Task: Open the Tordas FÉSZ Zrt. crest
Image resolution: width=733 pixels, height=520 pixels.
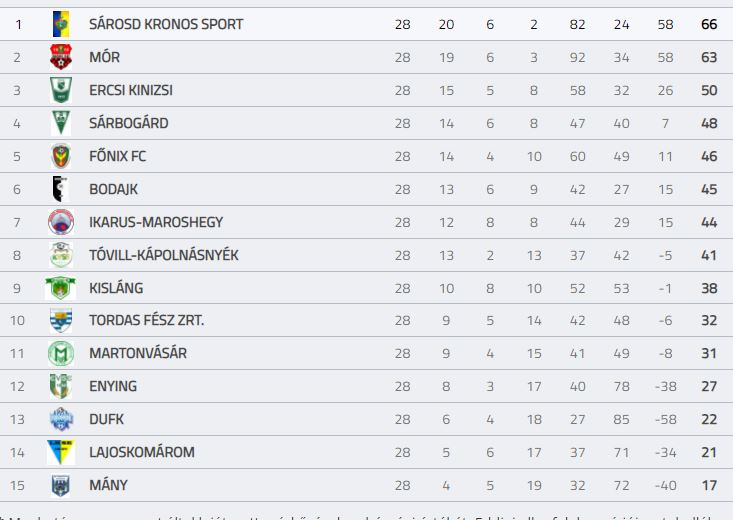Action: tap(61, 320)
